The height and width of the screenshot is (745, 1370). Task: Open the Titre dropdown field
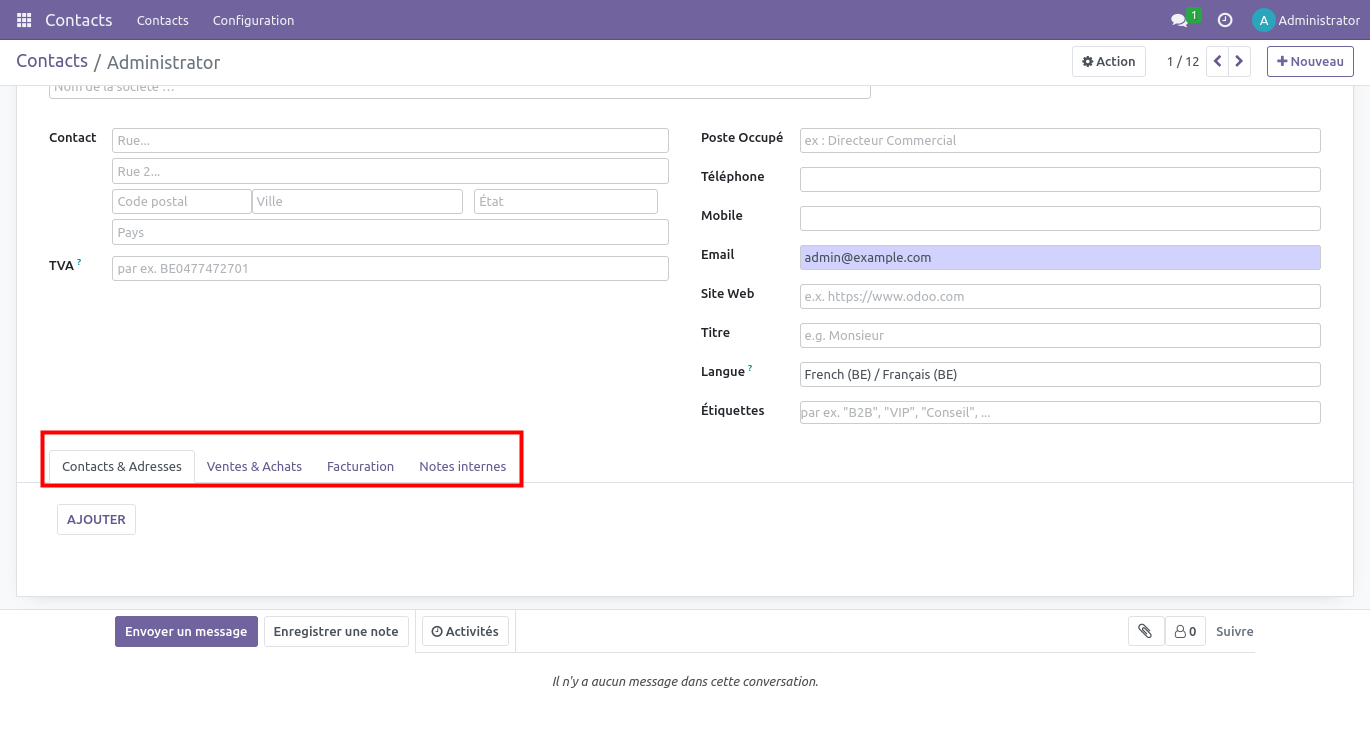(1060, 335)
